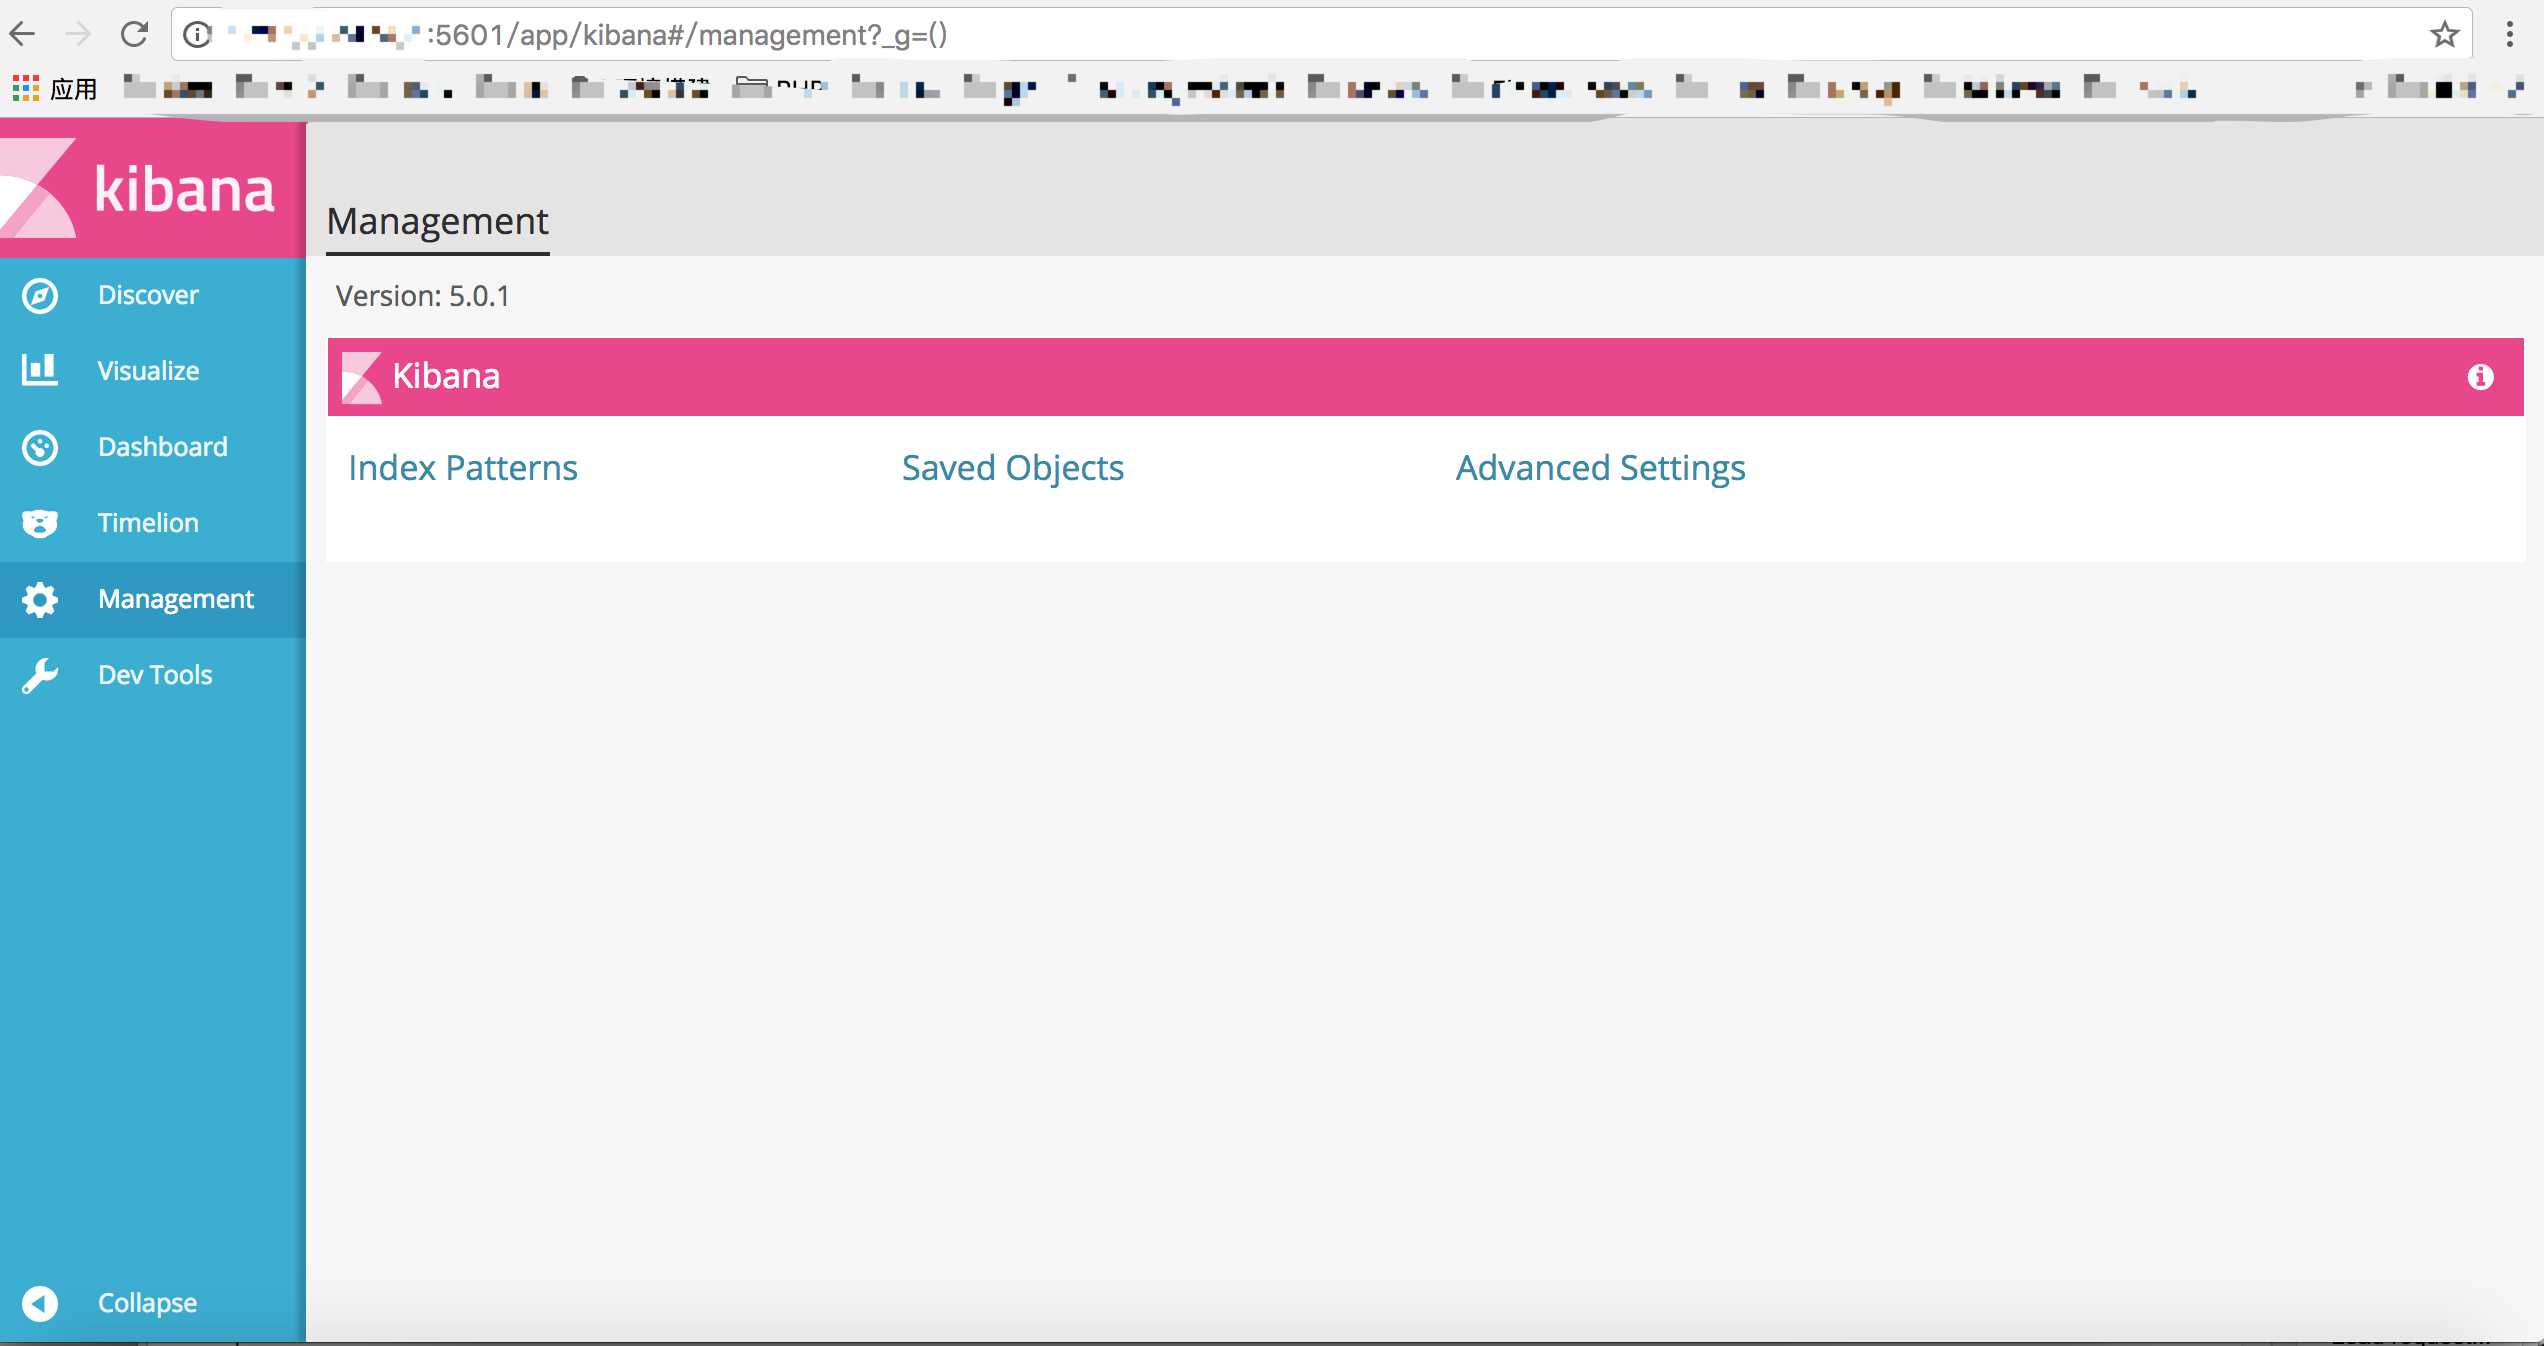Open the Advanced Settings link
Screen dimensions: 2544x1346
pos(1600,468)
